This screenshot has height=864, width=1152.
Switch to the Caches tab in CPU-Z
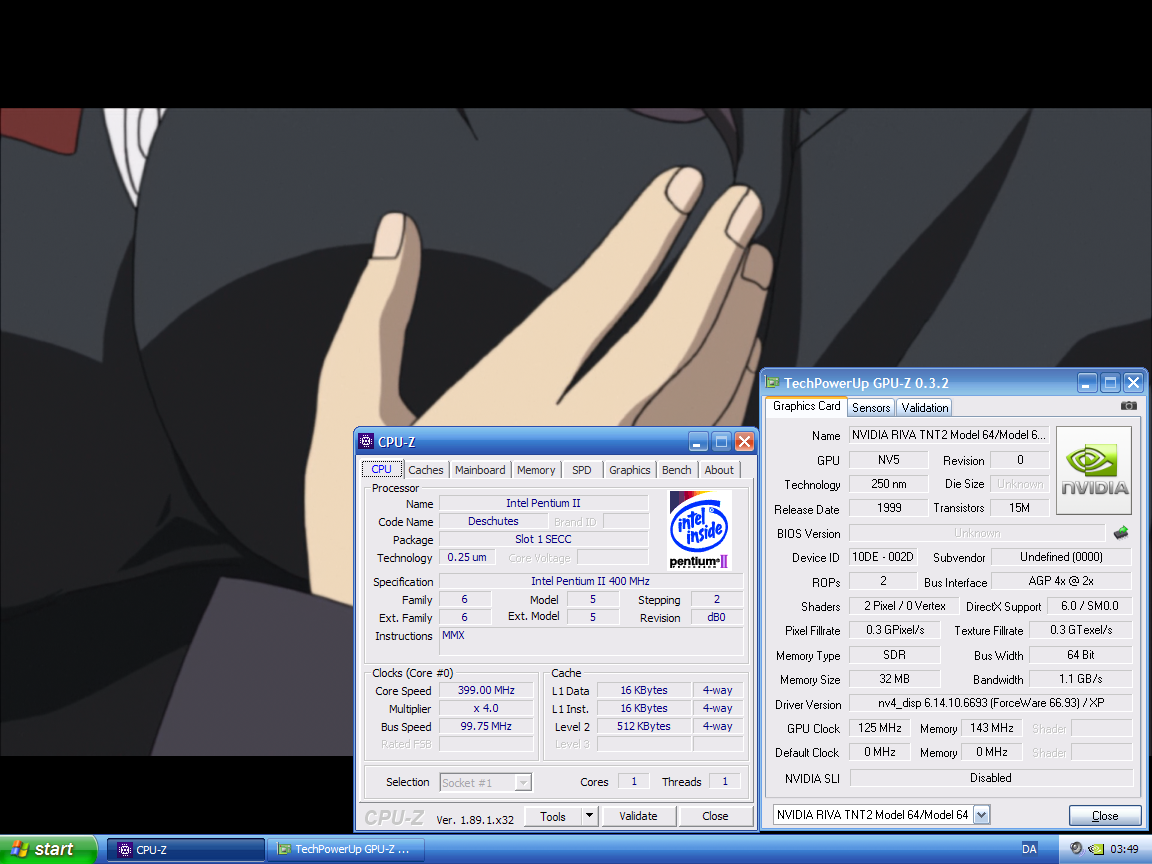pos(425,470)
